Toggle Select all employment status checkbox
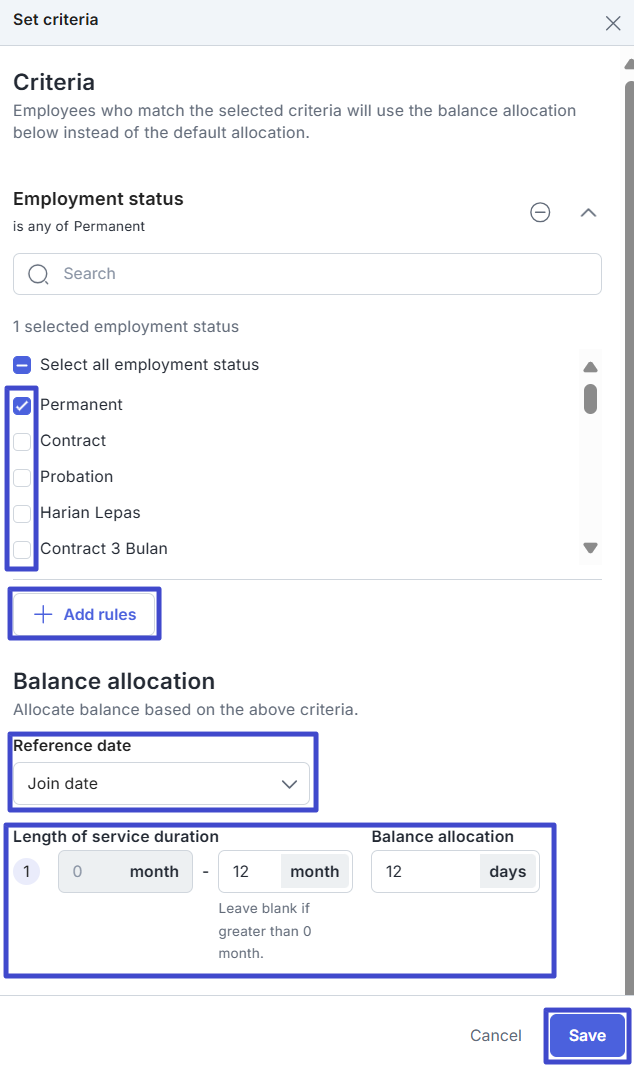The width and height of the screenshot is (634, 1066). click(22, 365)
